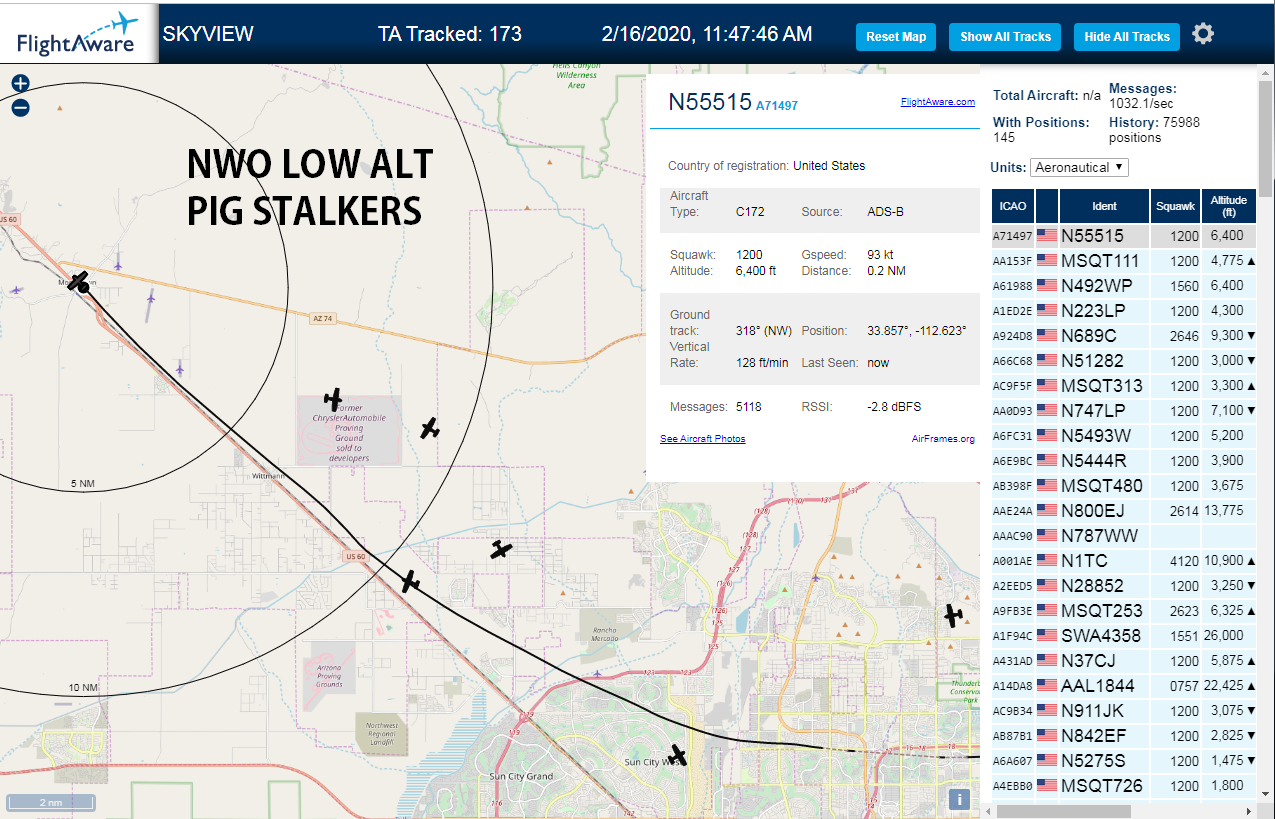The width and height of the screenshot is (1275, 819).
Task: Click A71497 ICAO link next to N55515
Action: pyautogui.click(x=777, y=105)
